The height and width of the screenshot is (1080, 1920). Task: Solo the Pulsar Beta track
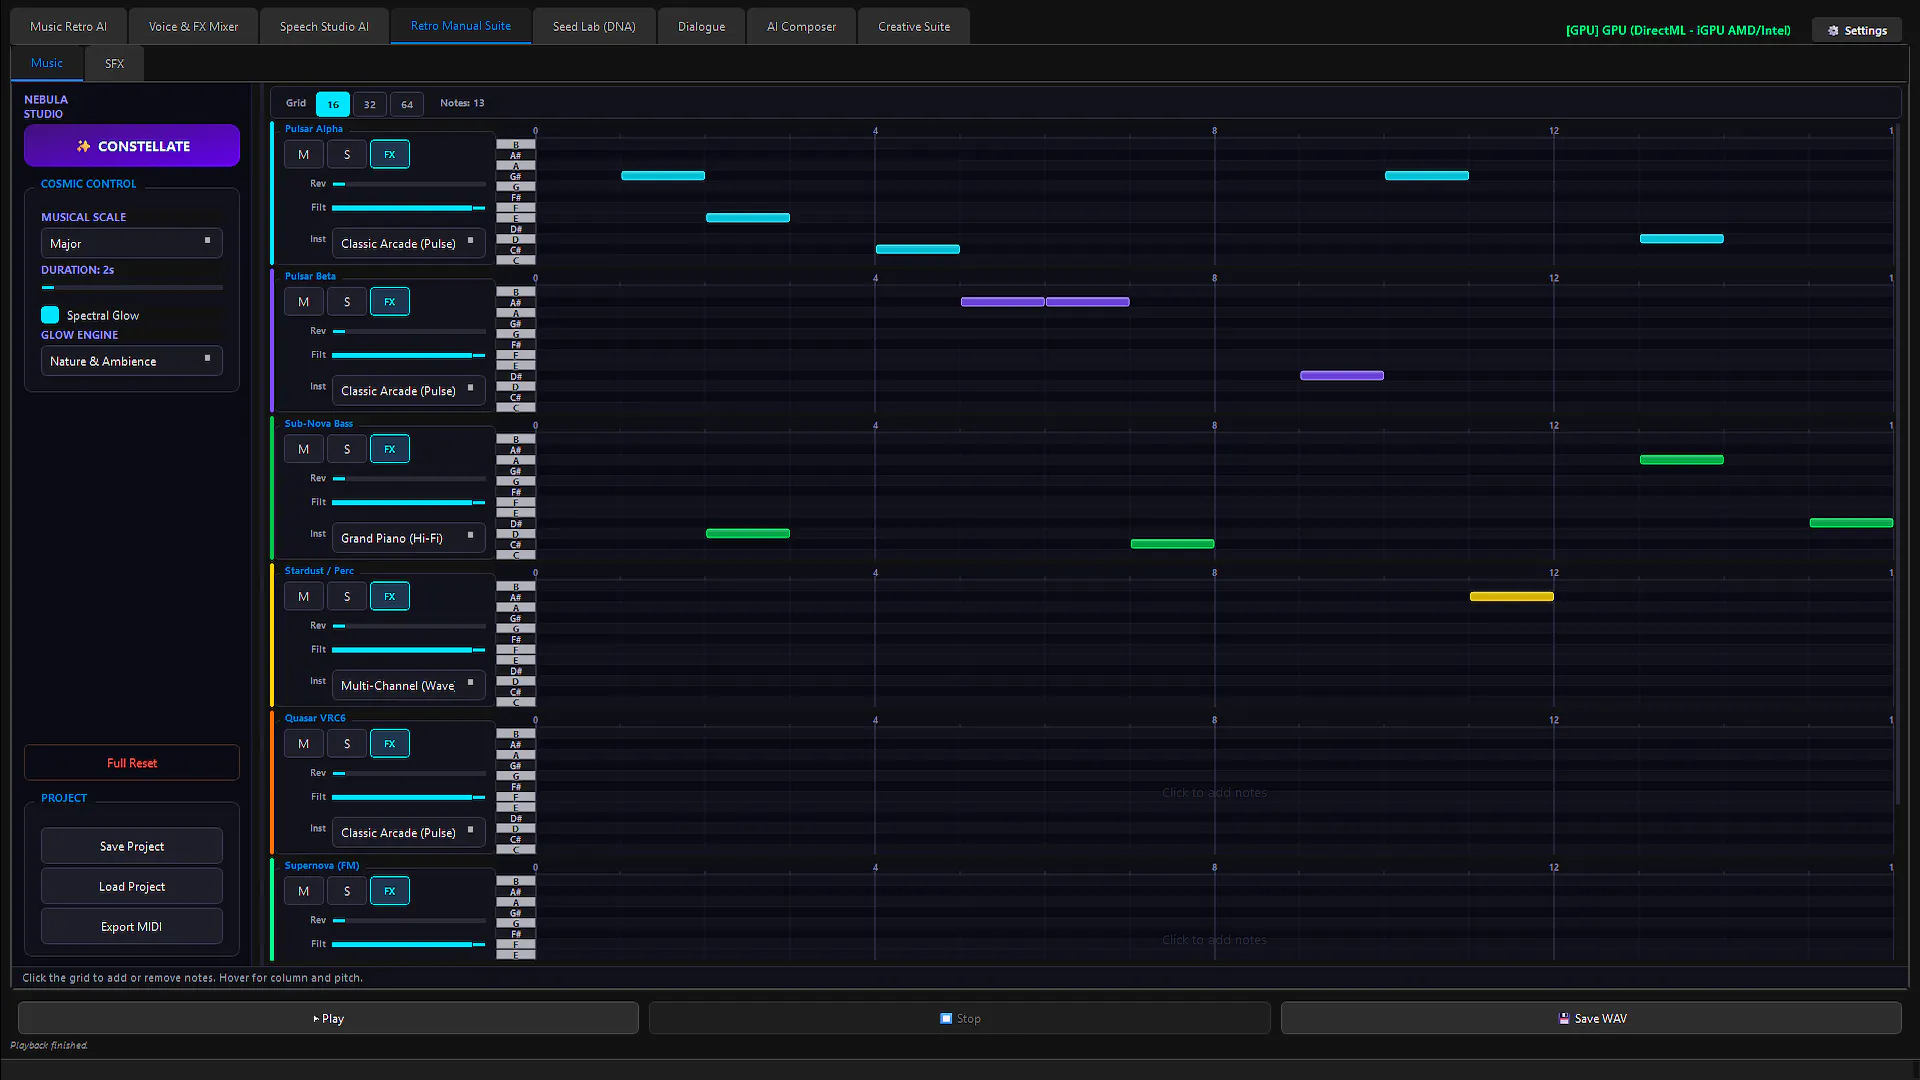346,302
